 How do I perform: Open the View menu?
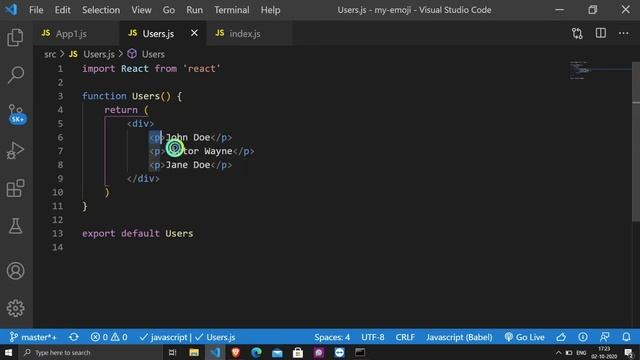coord(141,10)
